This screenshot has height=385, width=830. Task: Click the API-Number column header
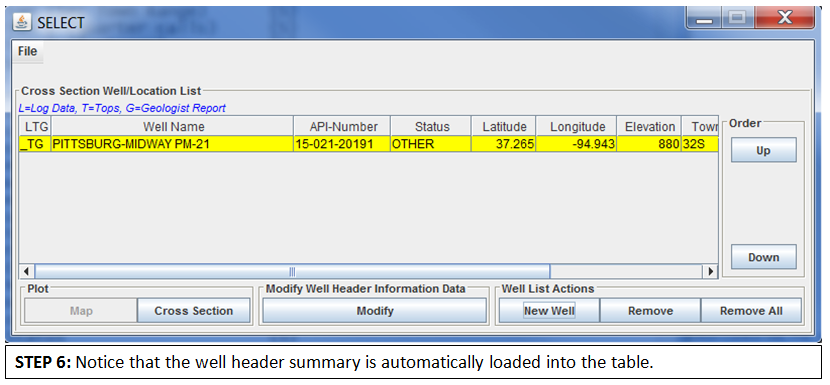coord(342,127)
